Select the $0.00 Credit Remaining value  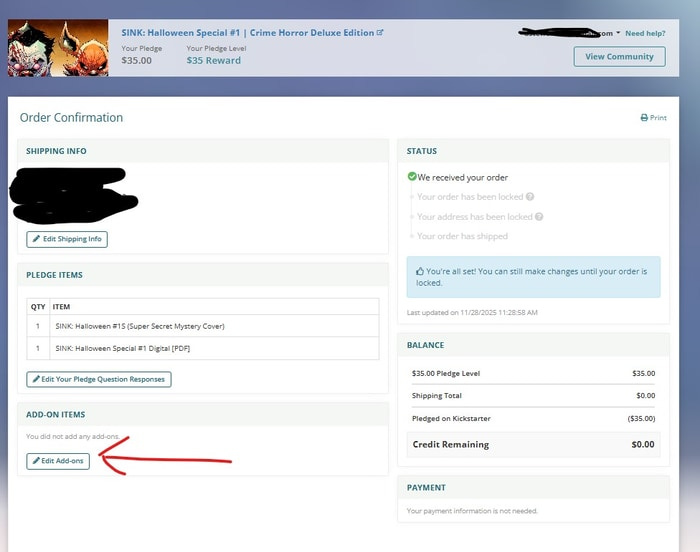(643, 445)
